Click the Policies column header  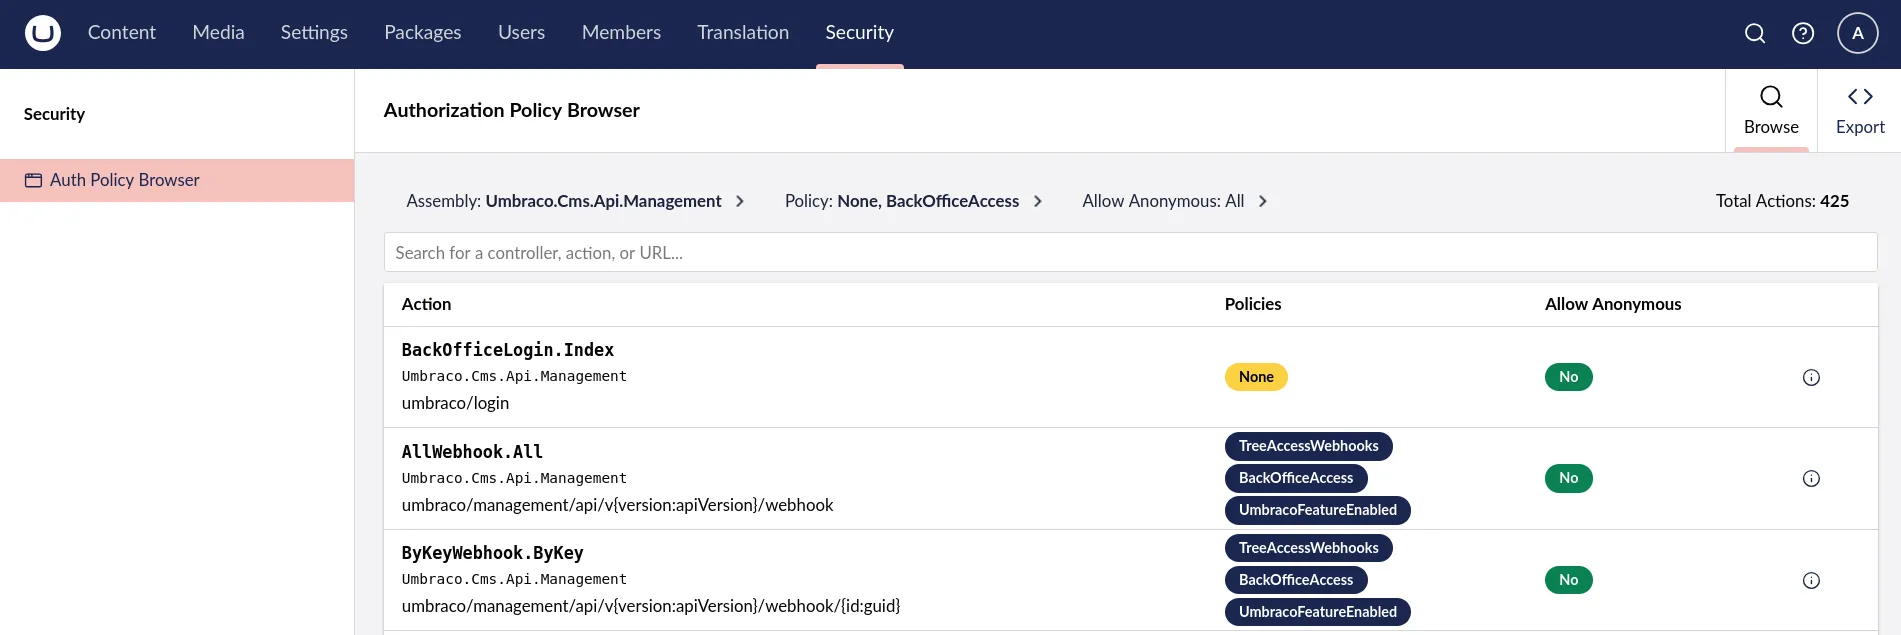pos(1253,304)
